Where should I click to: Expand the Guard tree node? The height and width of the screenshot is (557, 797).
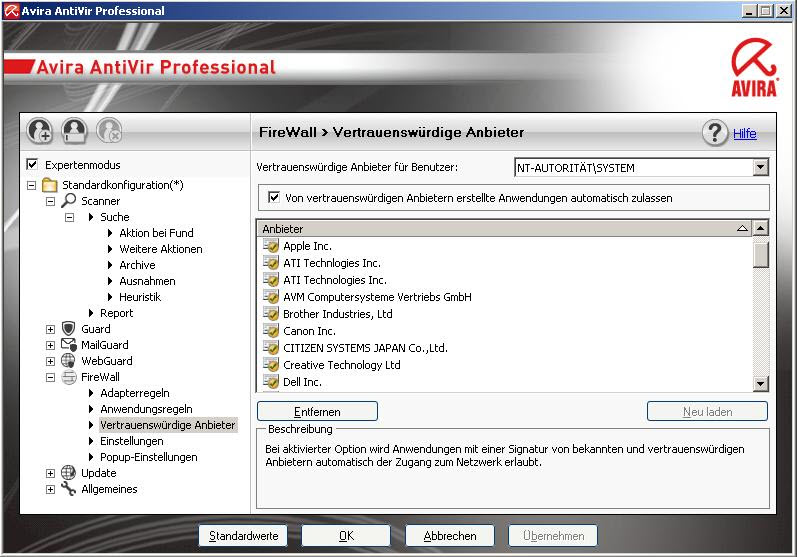[x=50, y=329]
